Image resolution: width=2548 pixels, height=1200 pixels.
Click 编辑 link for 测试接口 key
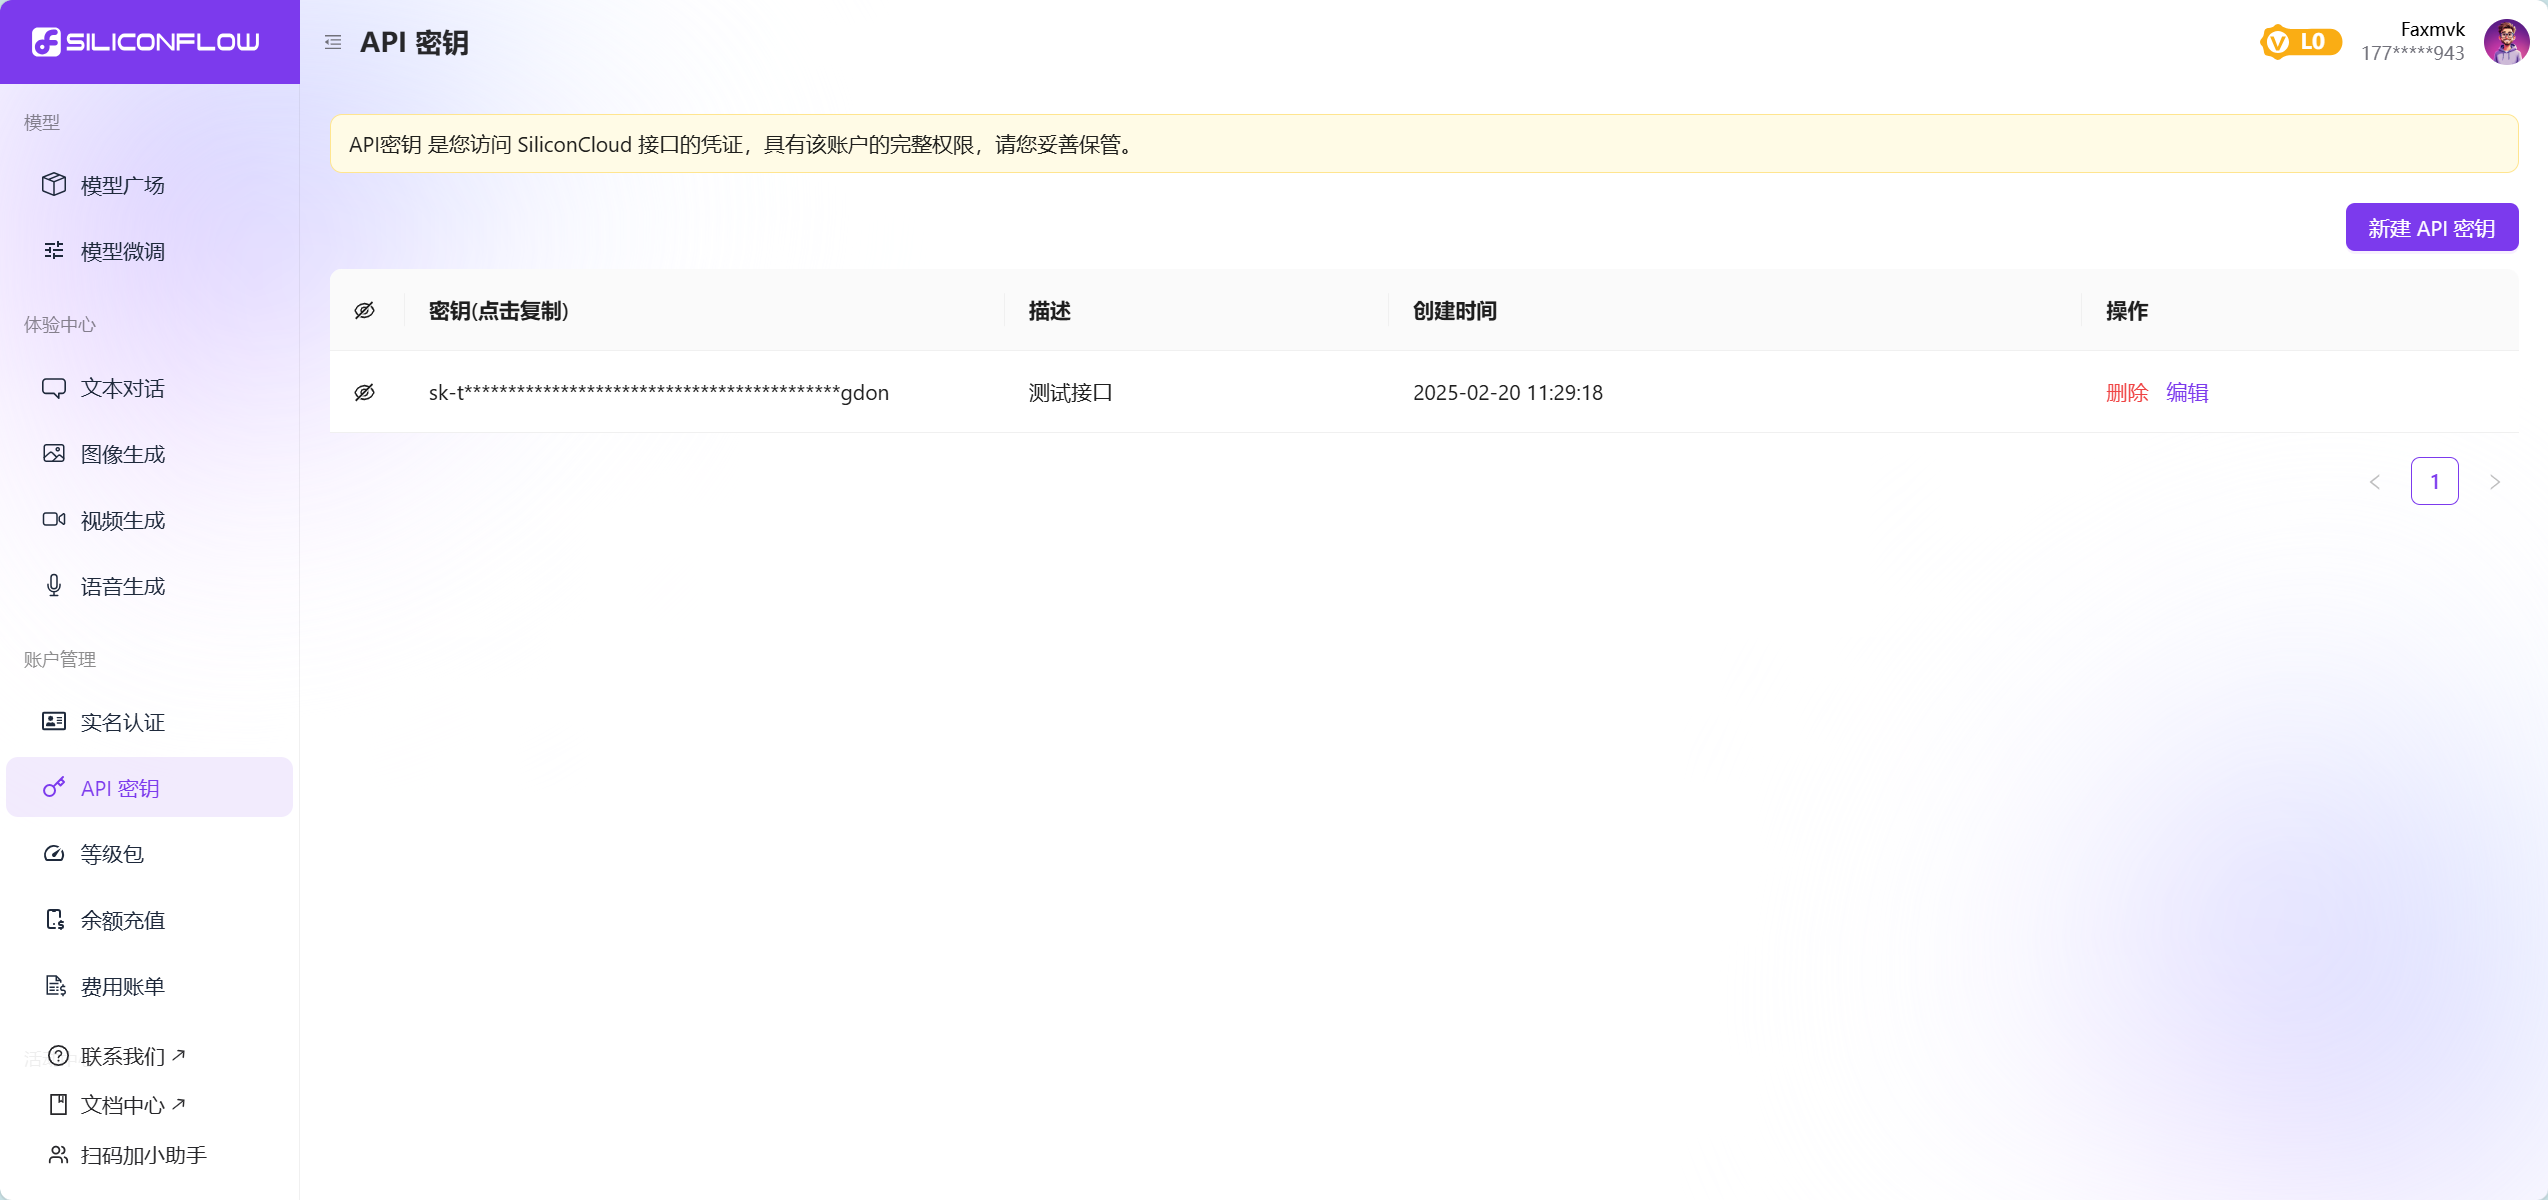coord(2186,393)
